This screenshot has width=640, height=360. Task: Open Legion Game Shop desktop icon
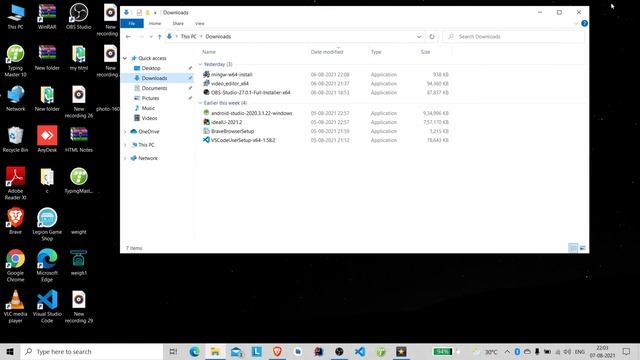[47, 224]
